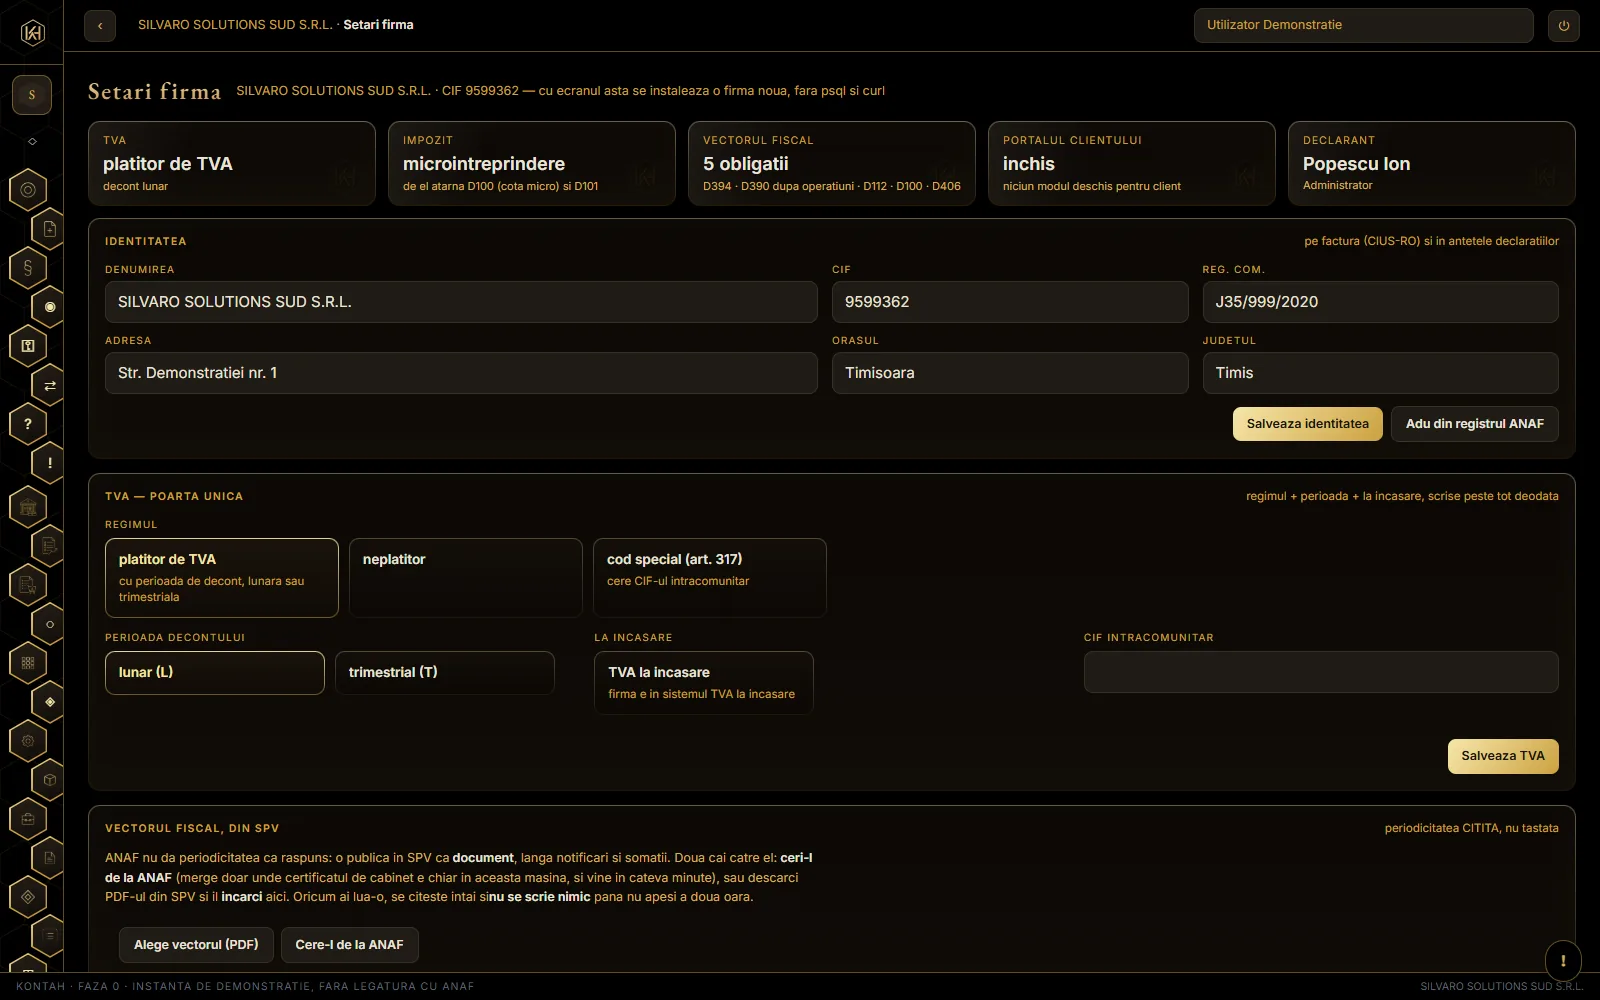Click the breadcrumb 'SILVARO SOLUTIONS SUD S.R.L.' link
Image resolution: width=1600 pixels, height=1000 pixels.
(235, 25)
